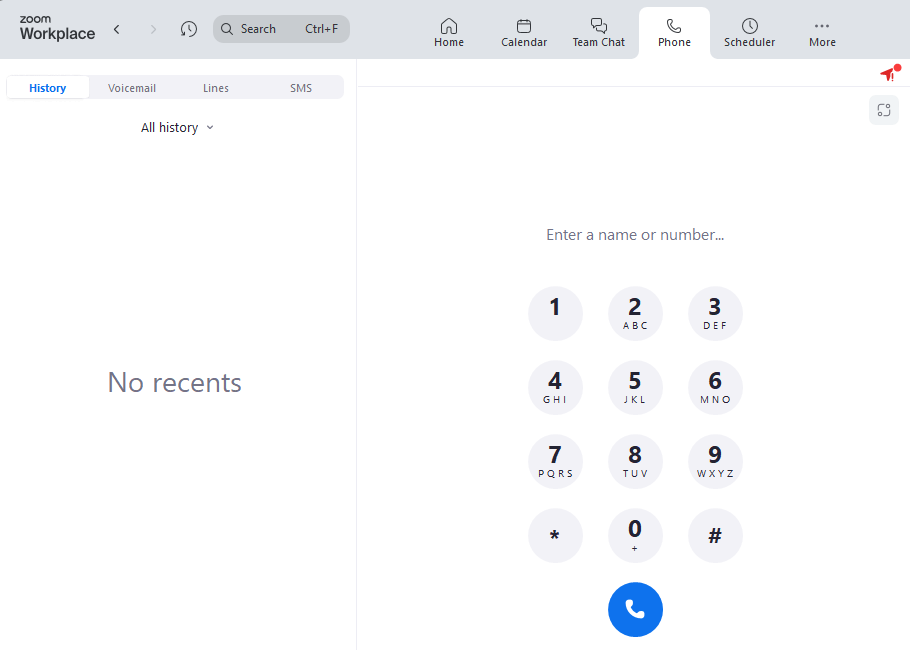
Task: Open the Scheduler
Action: [x=749, y=32]
